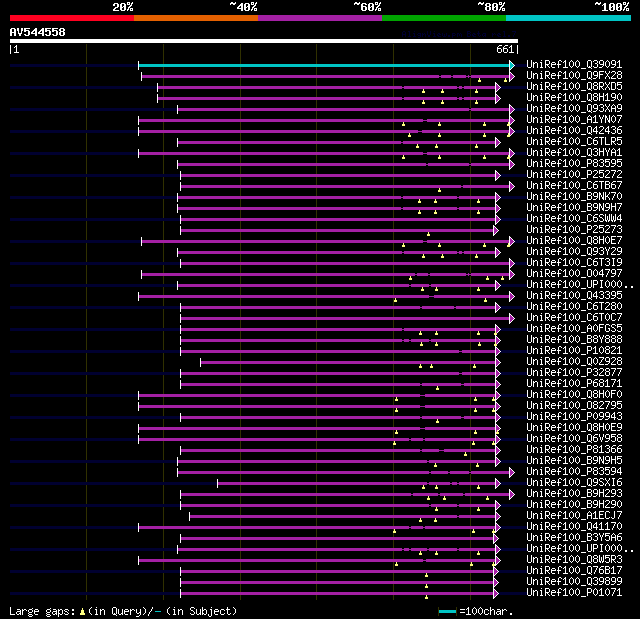Select the UniRef100_C6SWW4 label
The image size is (640, 619).
(x=574, y=219)
